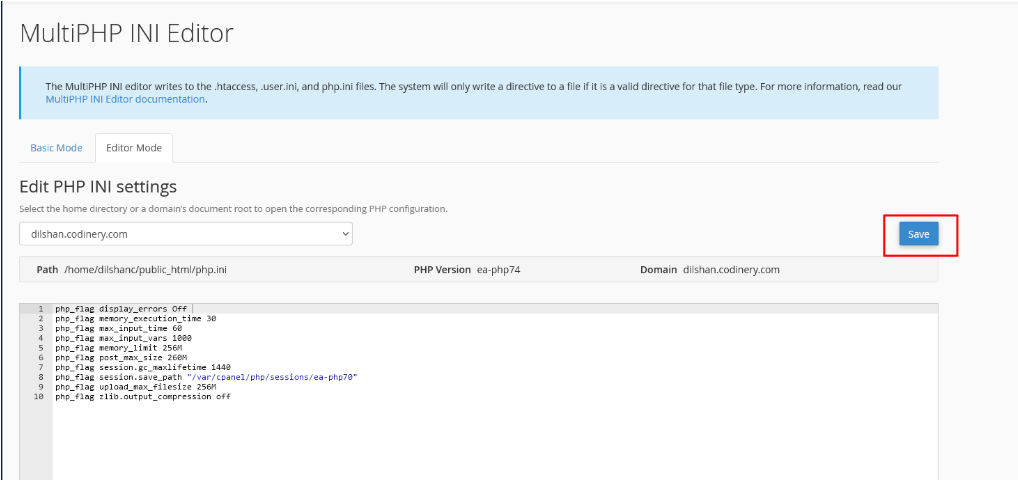Switch to the Basic Mode tab
Viewport: 1018px width, 483px height.
56,148
